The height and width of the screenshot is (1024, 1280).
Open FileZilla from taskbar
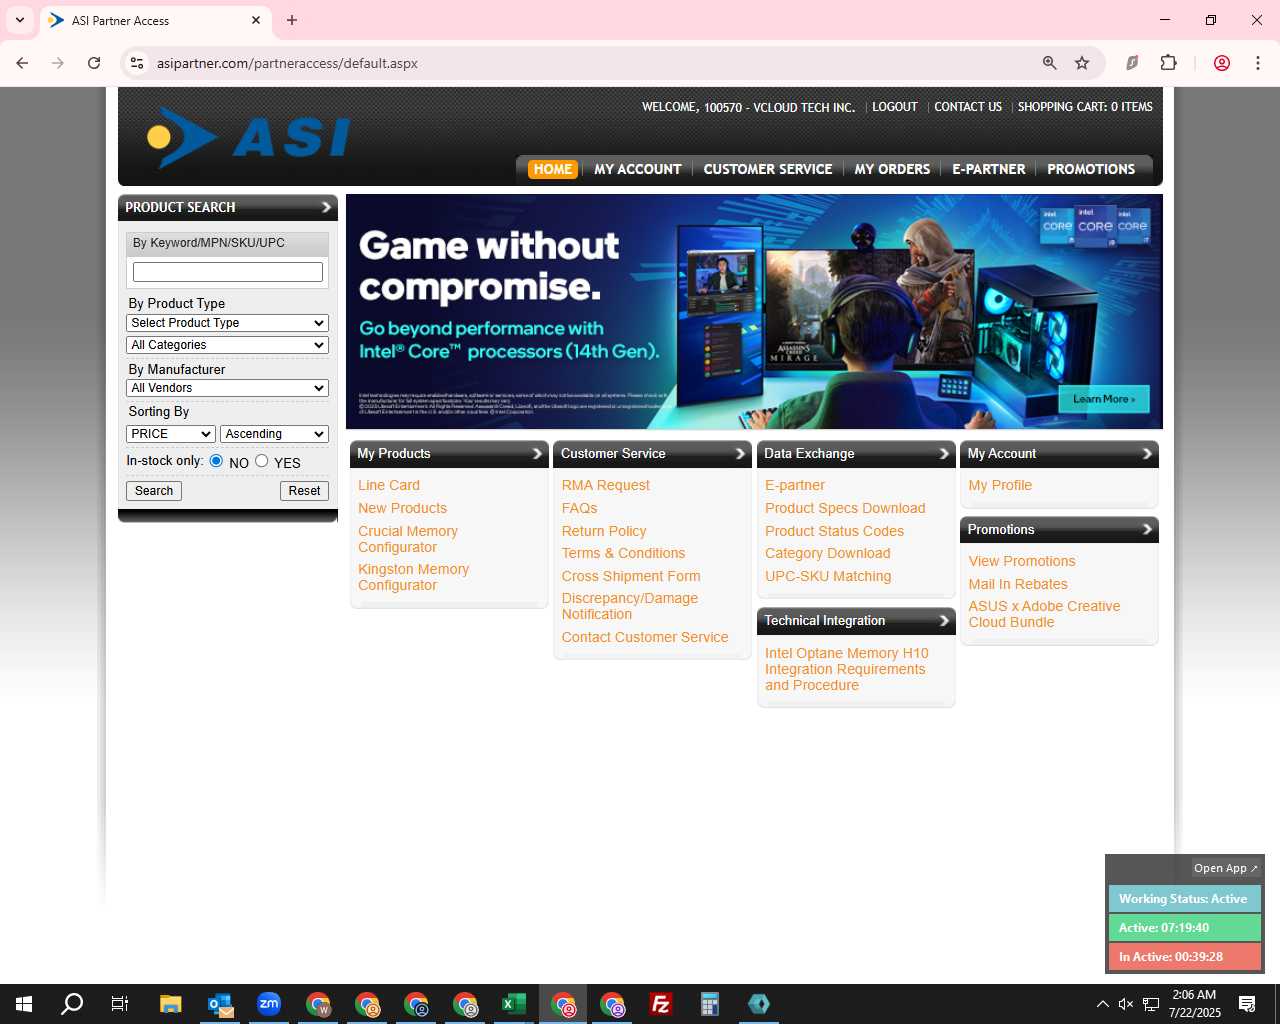661,1004
